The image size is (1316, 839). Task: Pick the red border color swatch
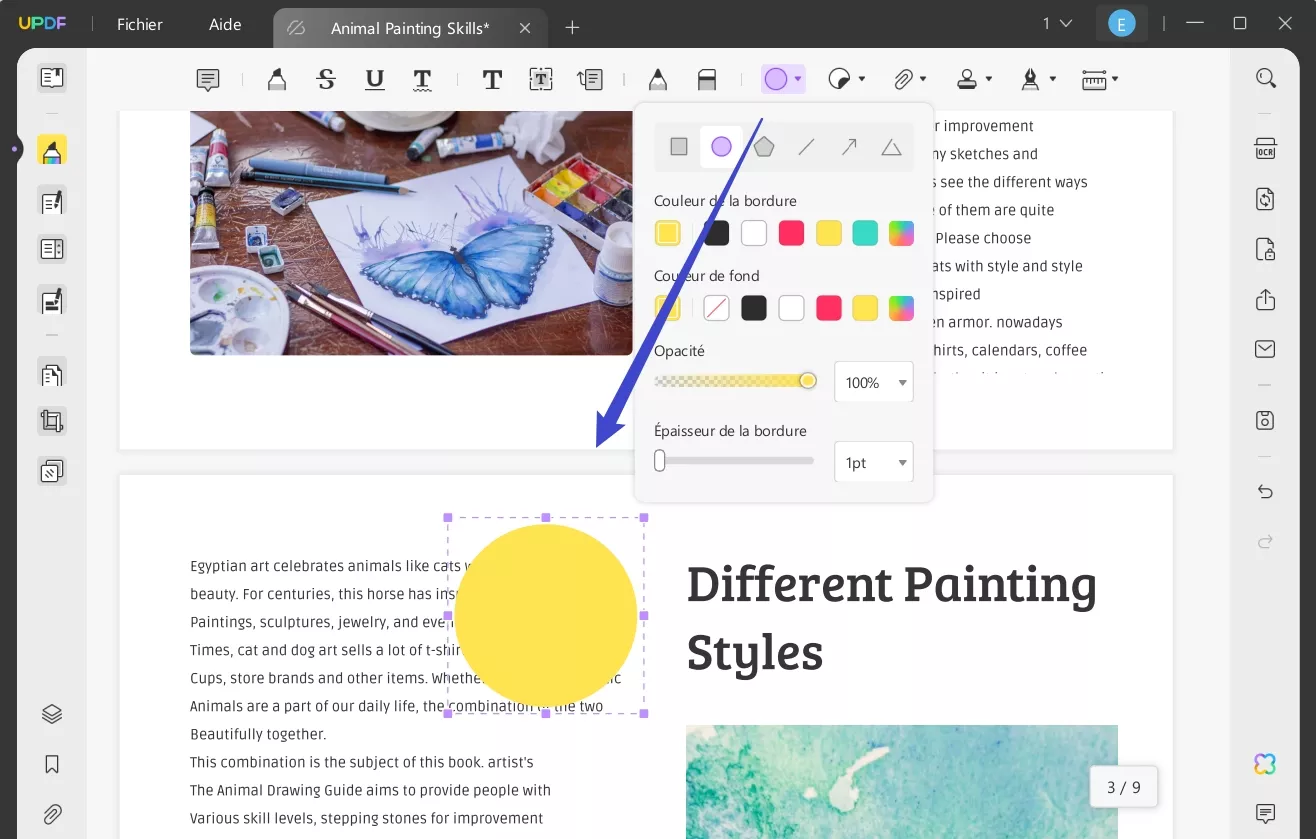coord(792,233)
